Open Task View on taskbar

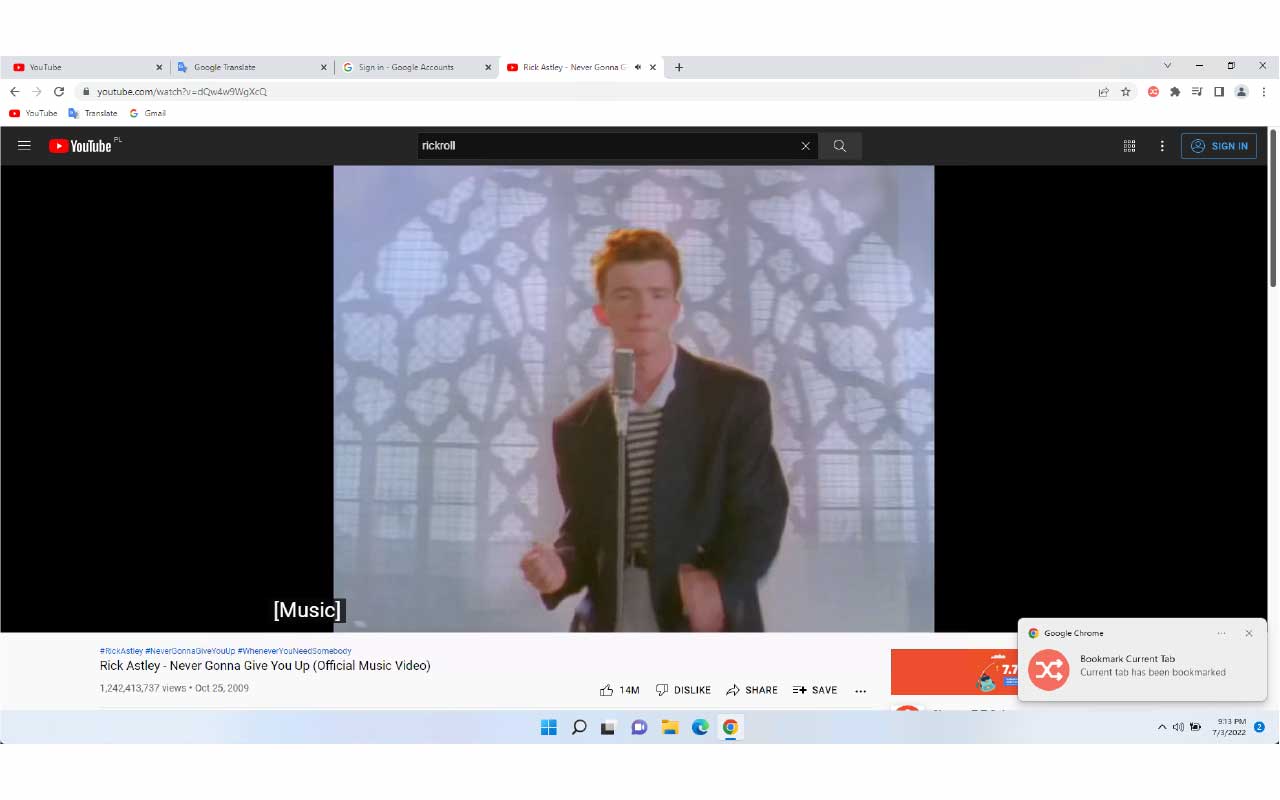pyautogui.click(x=608, y=727)
